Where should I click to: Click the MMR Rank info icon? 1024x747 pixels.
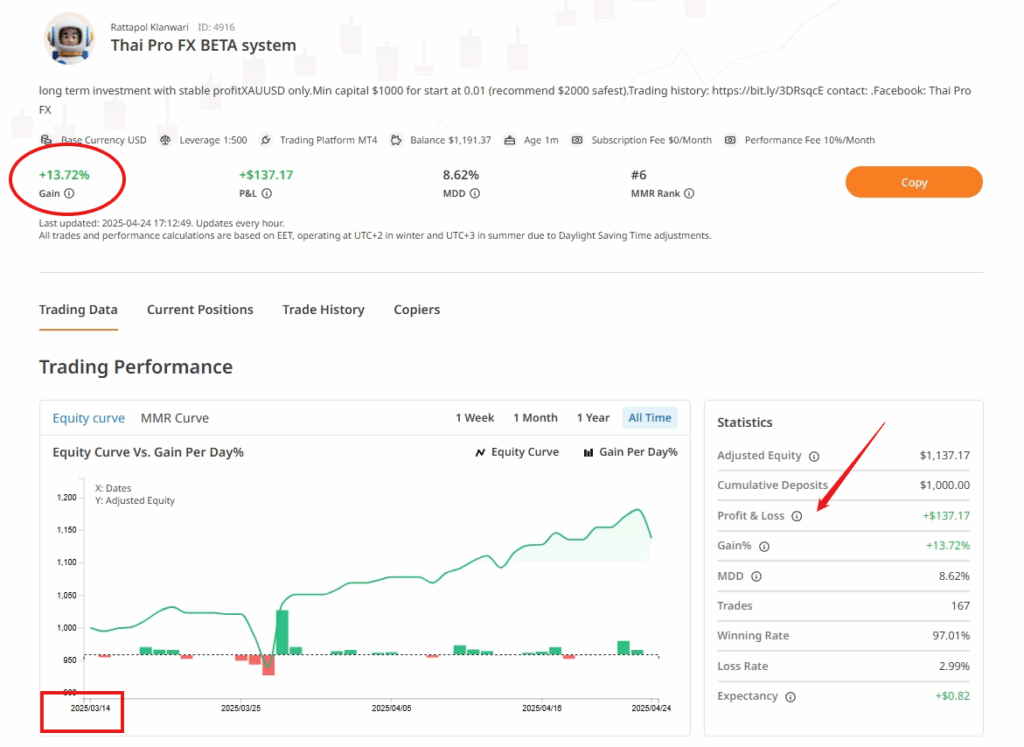(x=689, y=194)
